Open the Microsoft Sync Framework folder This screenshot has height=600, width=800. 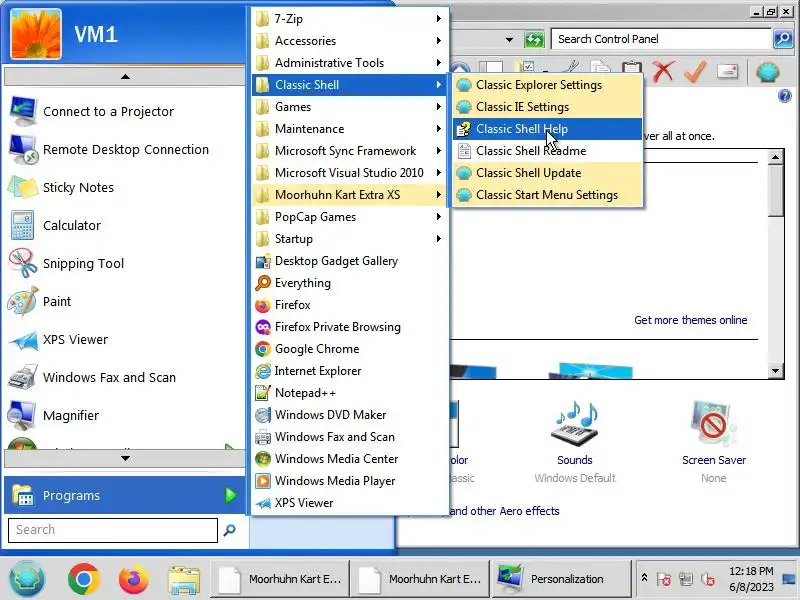point(349,151)
